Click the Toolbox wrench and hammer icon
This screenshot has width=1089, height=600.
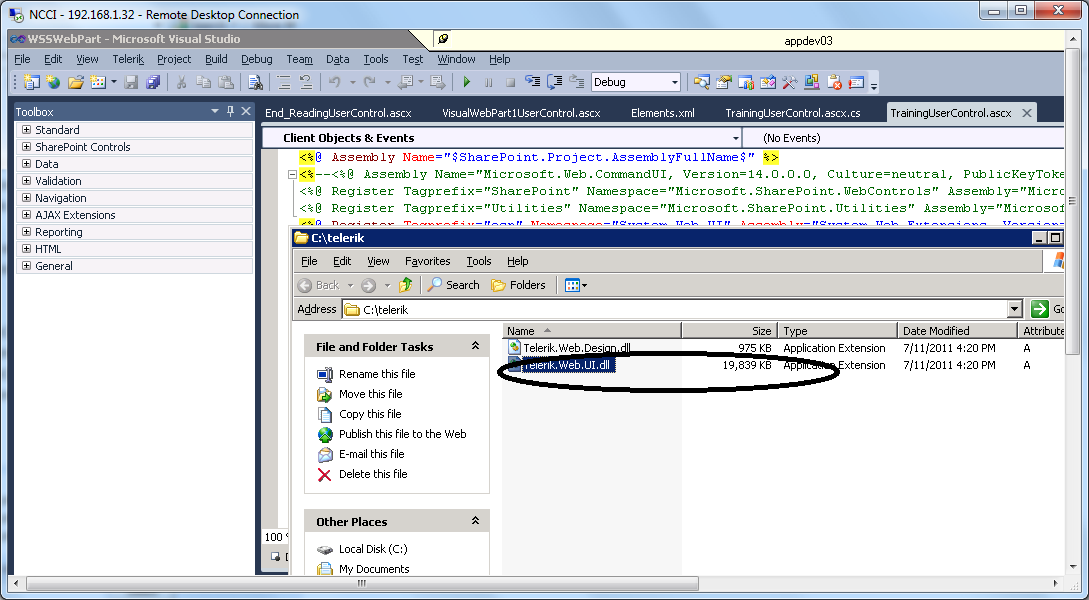coord(790,82)
